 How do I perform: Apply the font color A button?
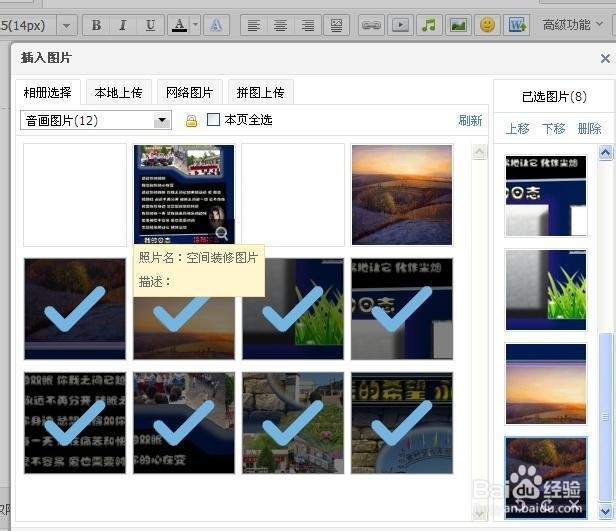[180, 25]
